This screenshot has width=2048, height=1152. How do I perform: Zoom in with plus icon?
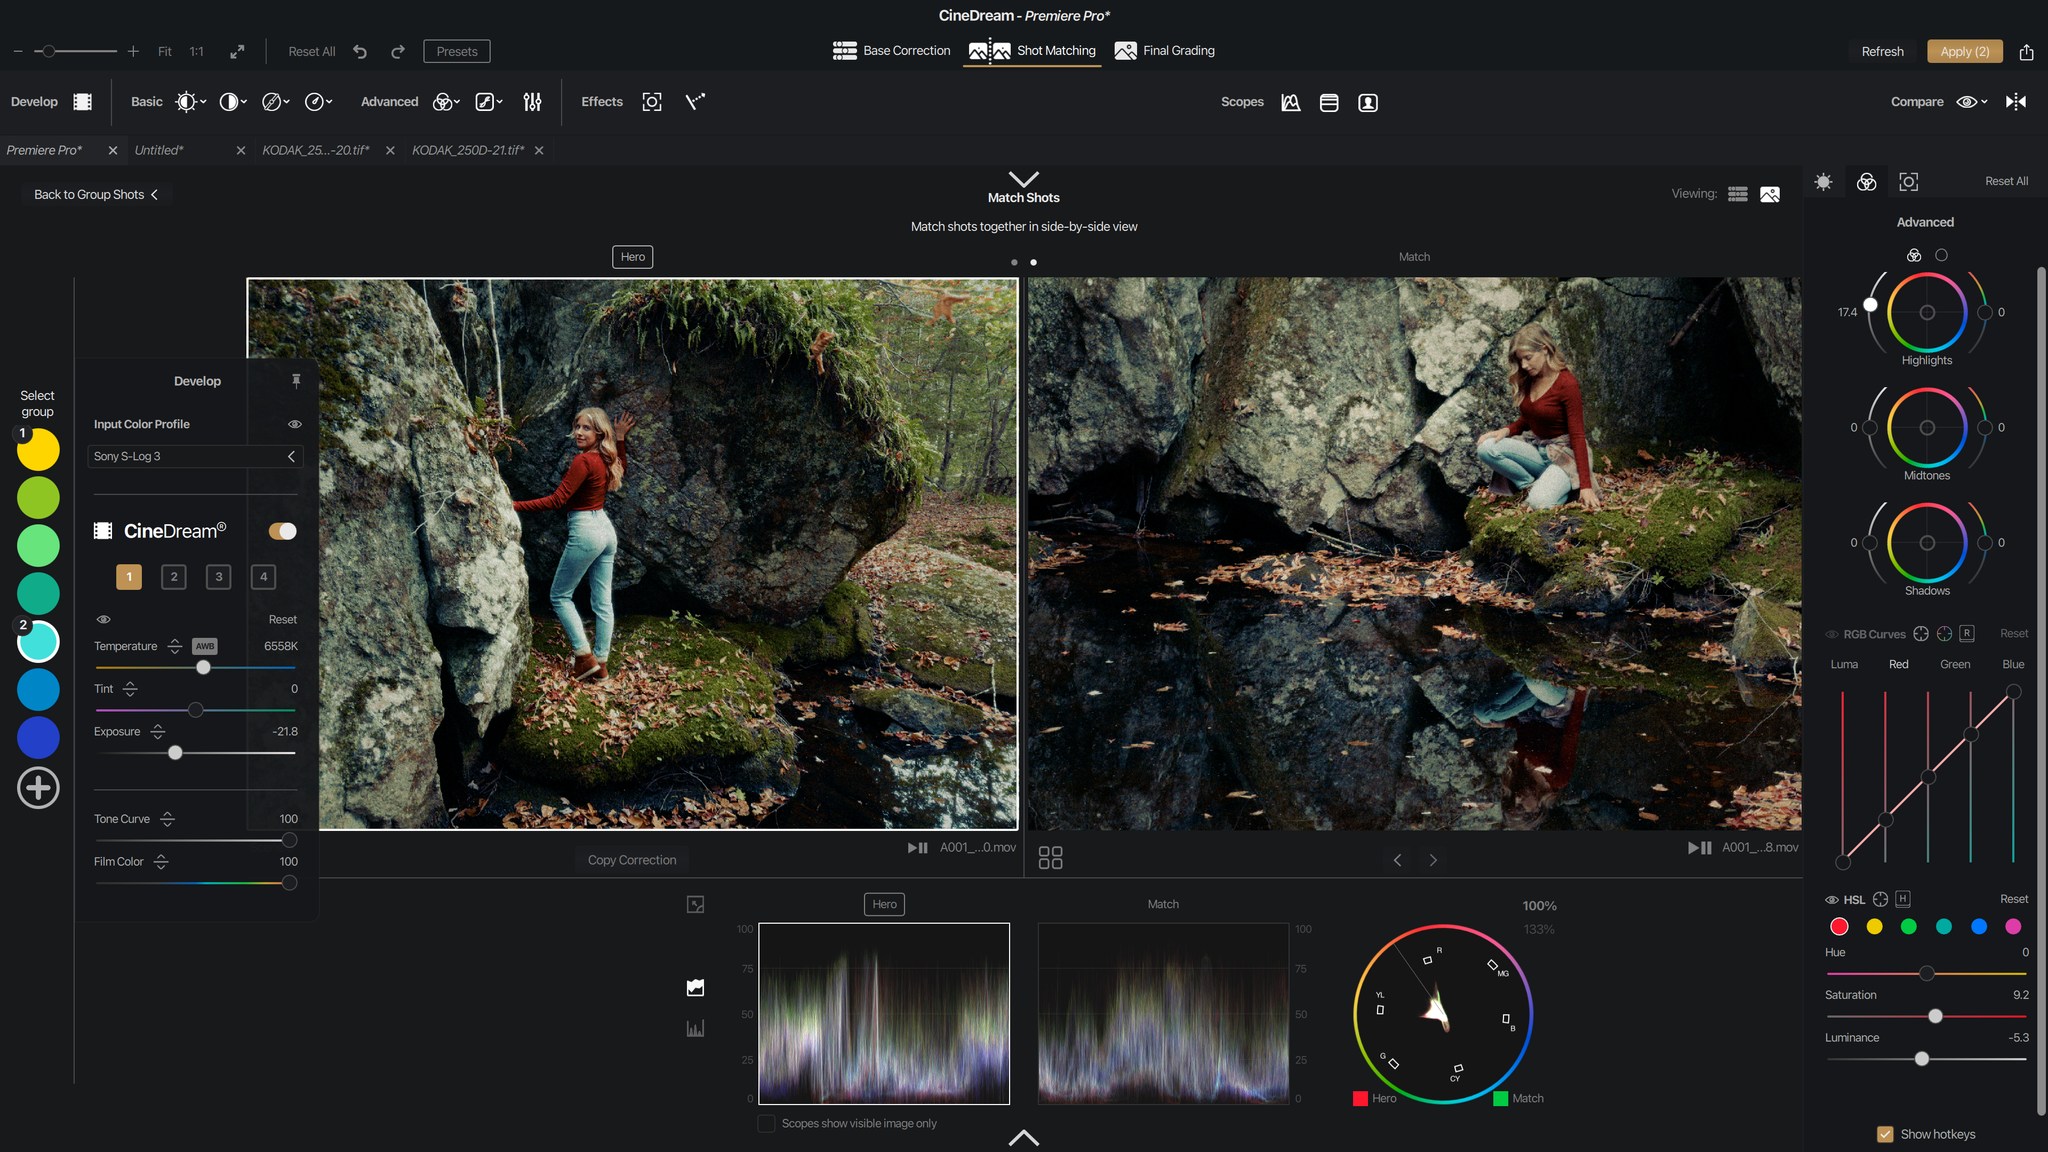coord(133,51)
